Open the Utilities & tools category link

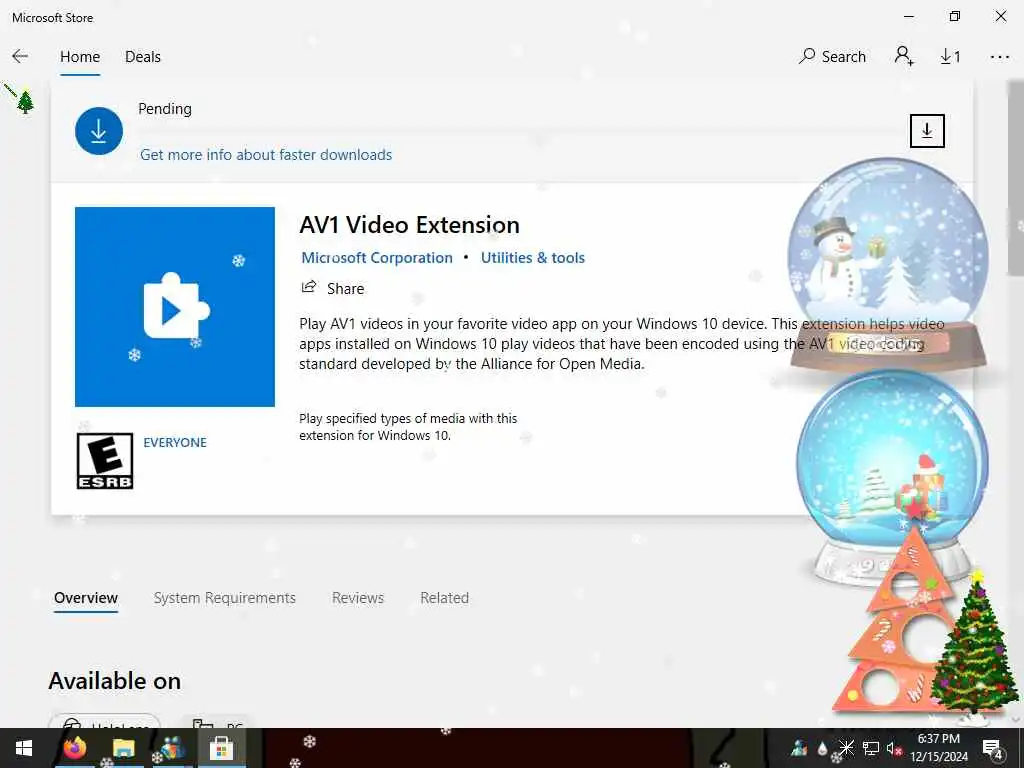tap(533, 258)
